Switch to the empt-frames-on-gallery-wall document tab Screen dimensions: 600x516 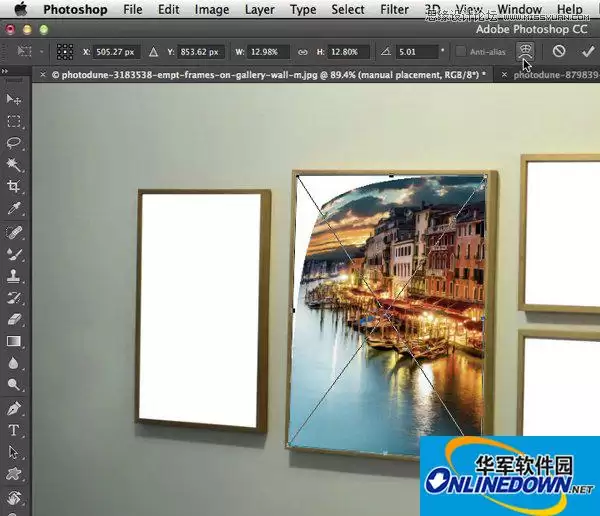coord(270,75)
